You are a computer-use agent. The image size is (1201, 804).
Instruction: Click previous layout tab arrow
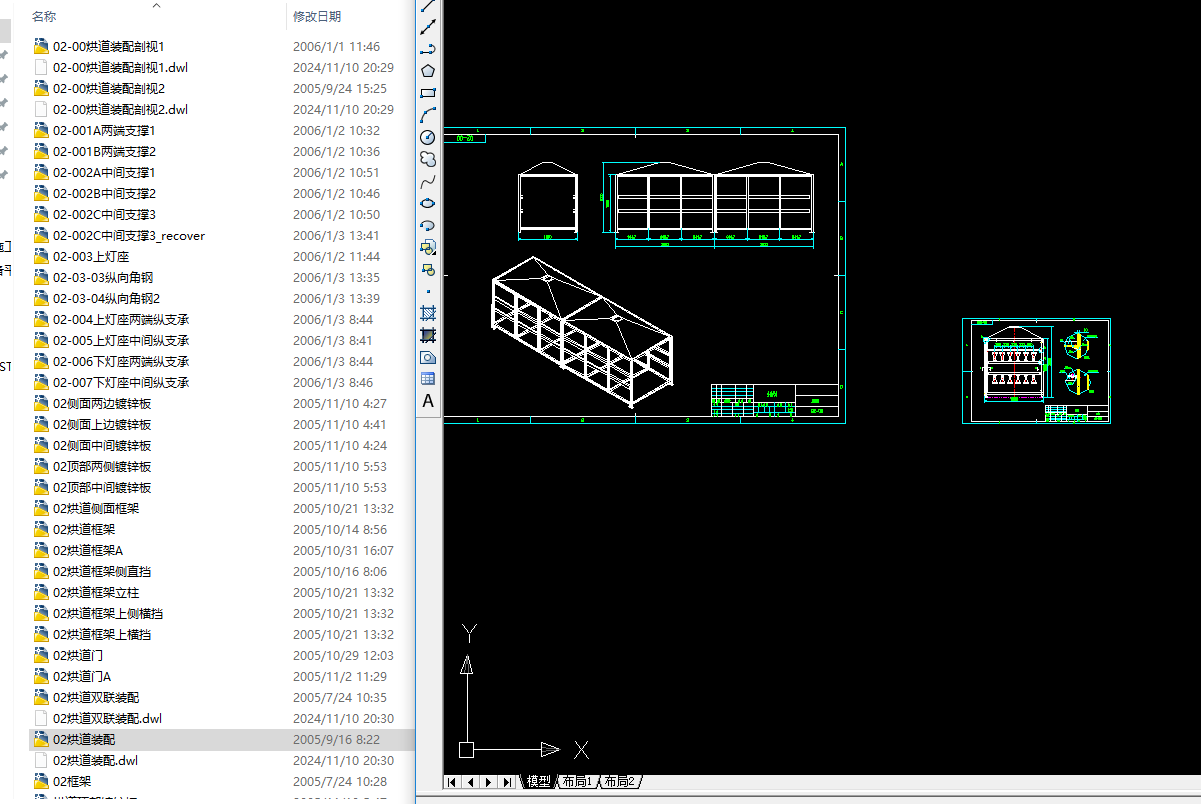coord(470,781)
